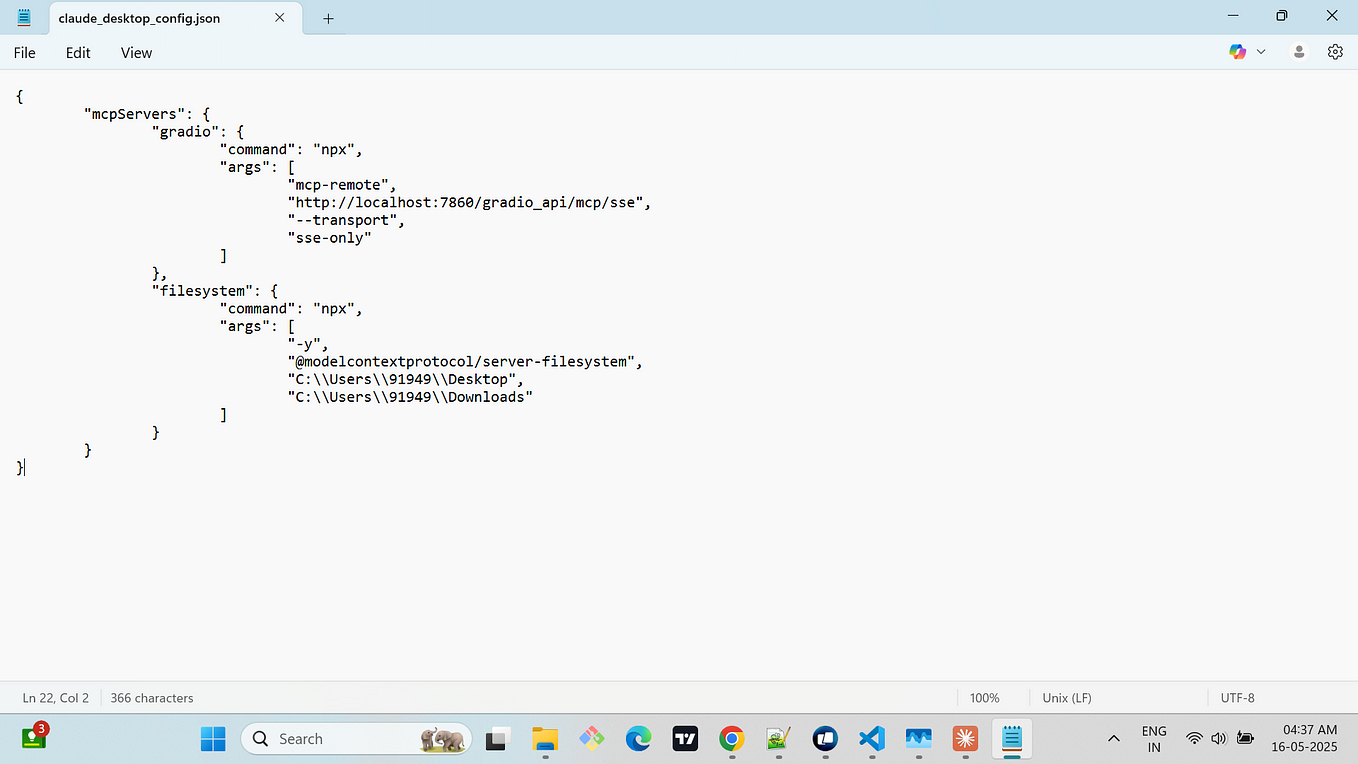Image resolution: width=1358 pixels, height=764 pixels.
Task: Click the localhost:7860 URL line
Action: point(469,202)
